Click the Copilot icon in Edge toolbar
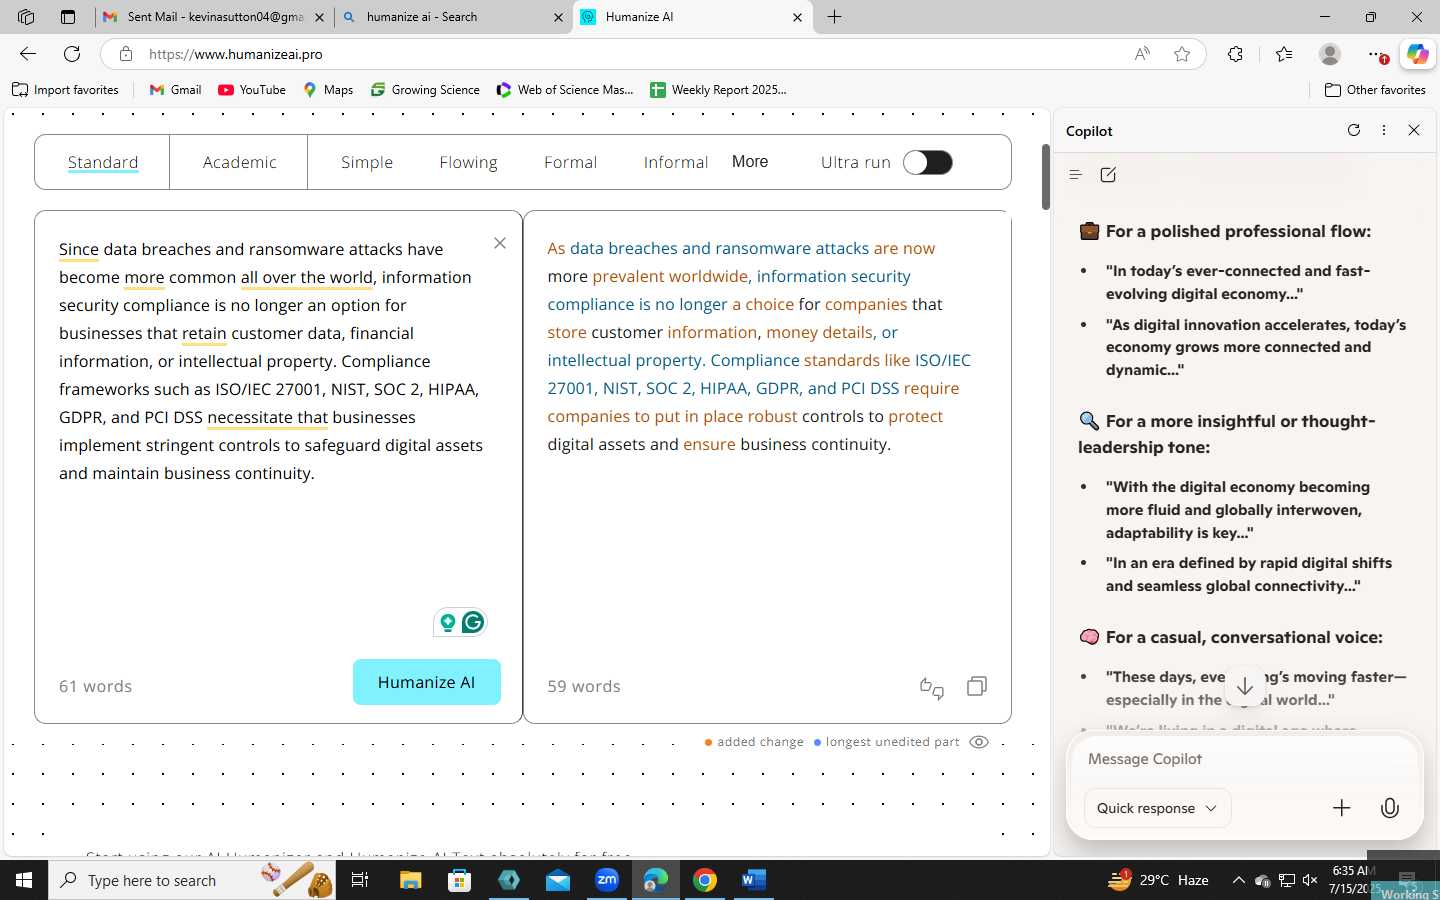 tap(1417, 54)
